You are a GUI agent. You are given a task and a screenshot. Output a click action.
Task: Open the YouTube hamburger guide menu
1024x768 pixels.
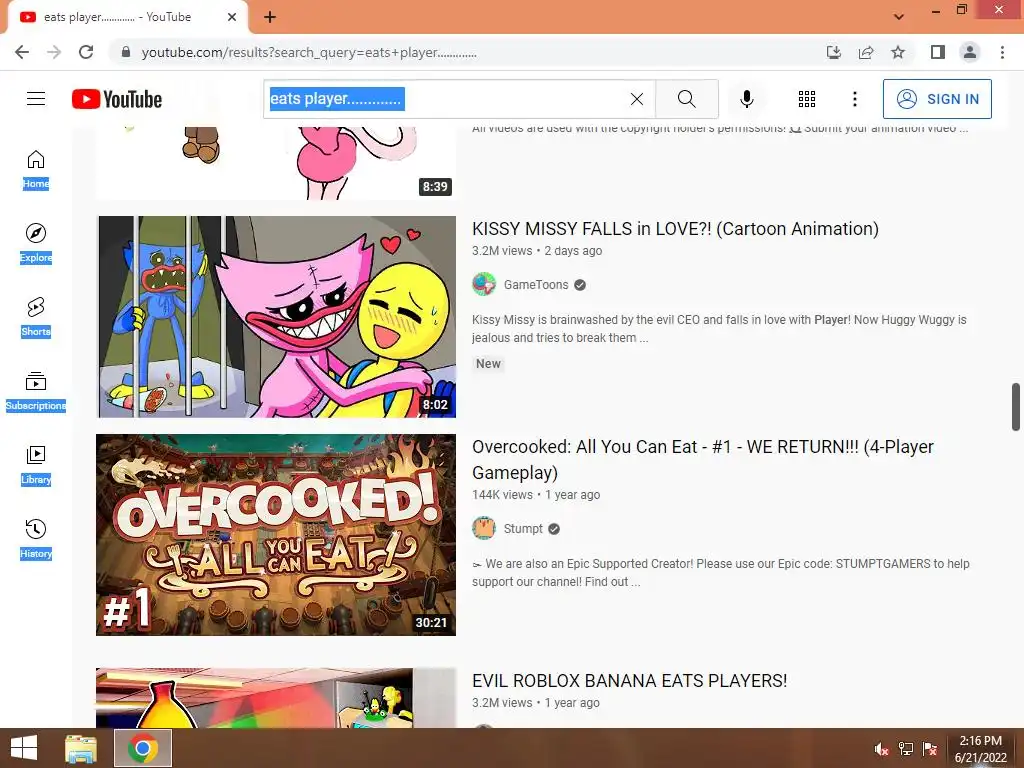[x=36, y=99]
